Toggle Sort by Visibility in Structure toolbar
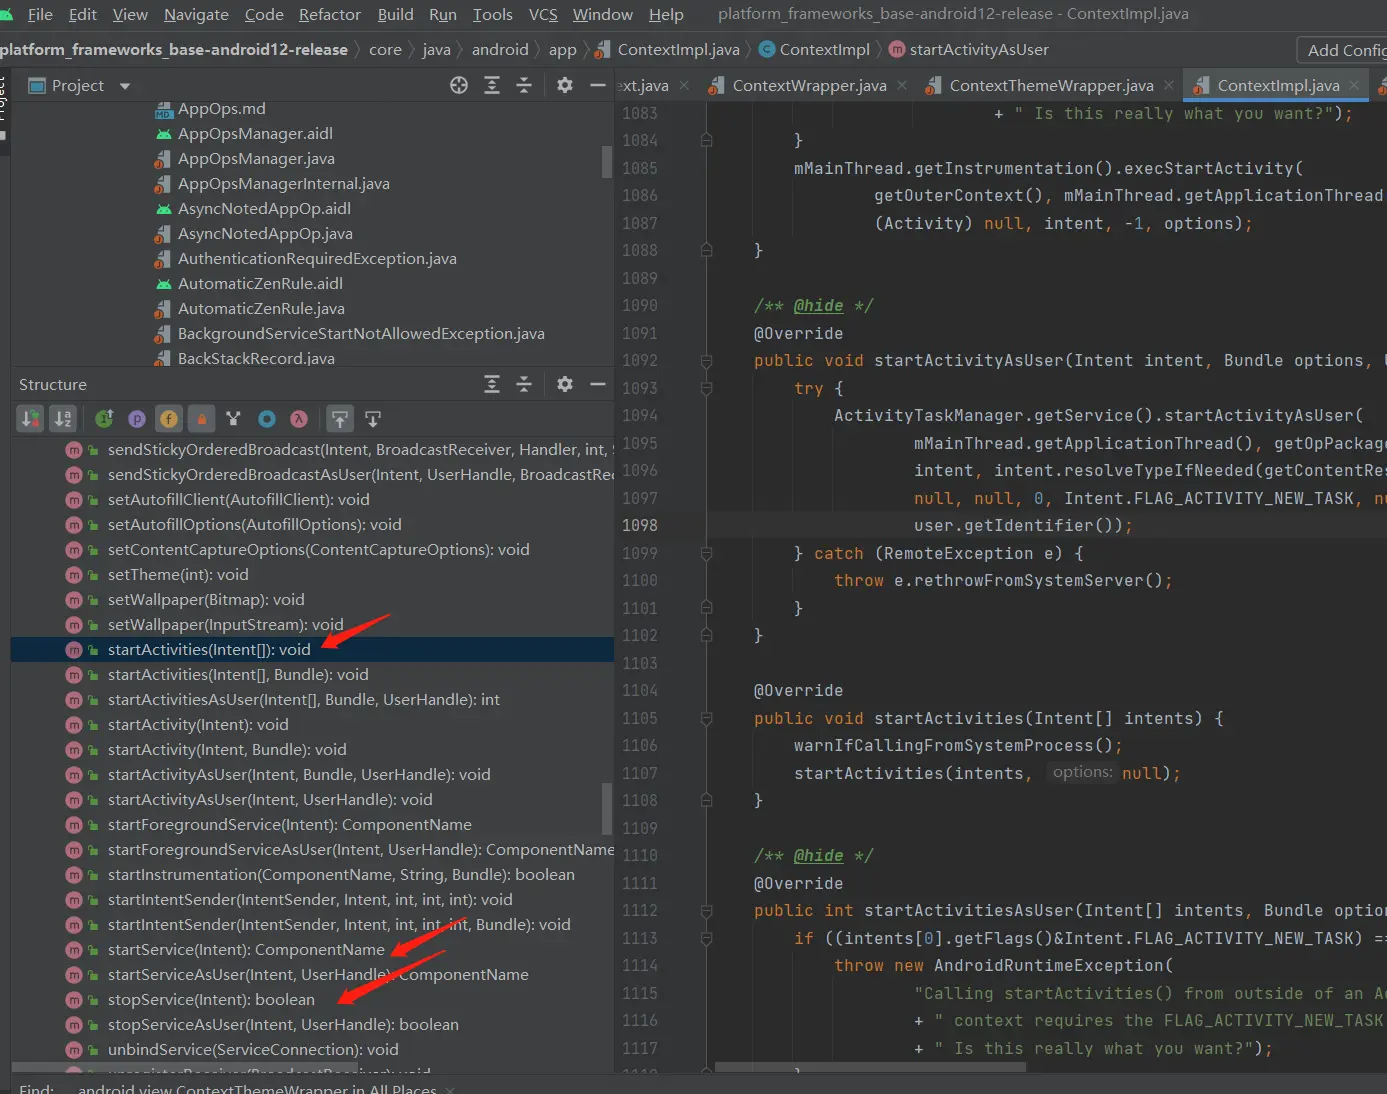The image size is (1387, 1094). pyautogui.click(x=31, y=419)
